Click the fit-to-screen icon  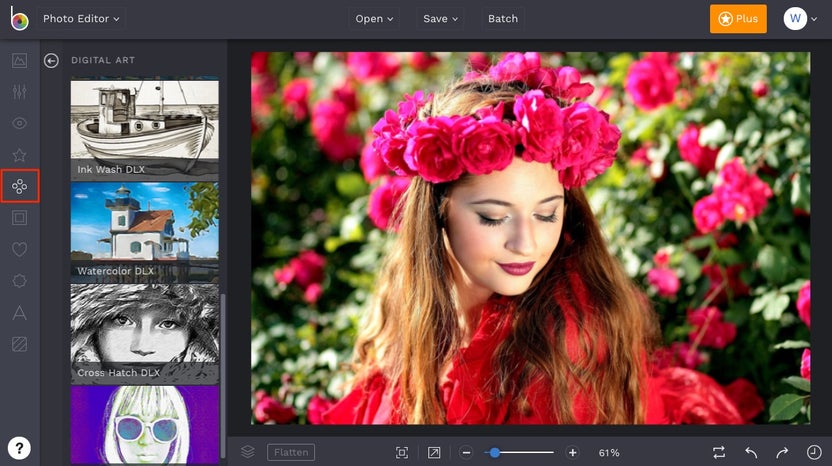click(x=402, y=453)
